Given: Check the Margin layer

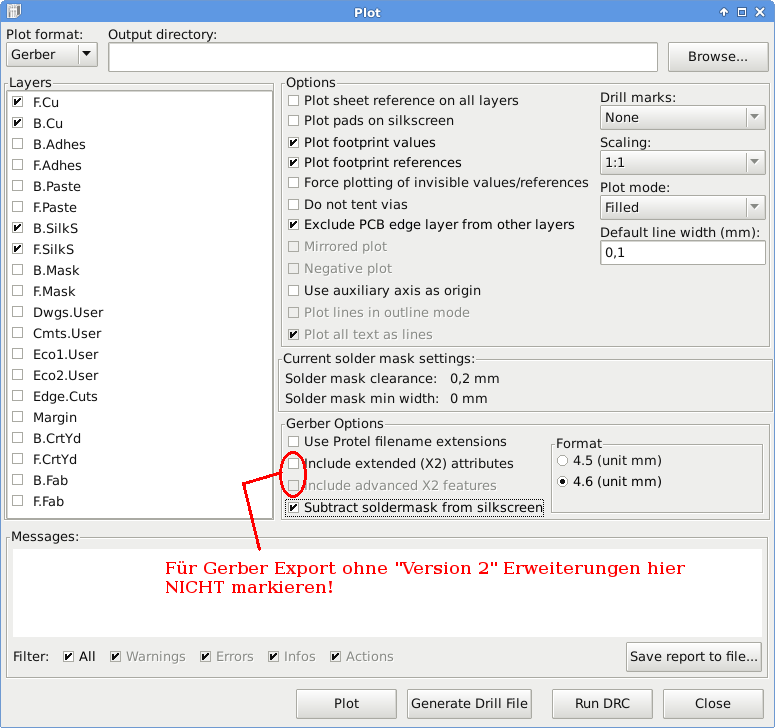Looking at the screenshot, I should point(18,417).
